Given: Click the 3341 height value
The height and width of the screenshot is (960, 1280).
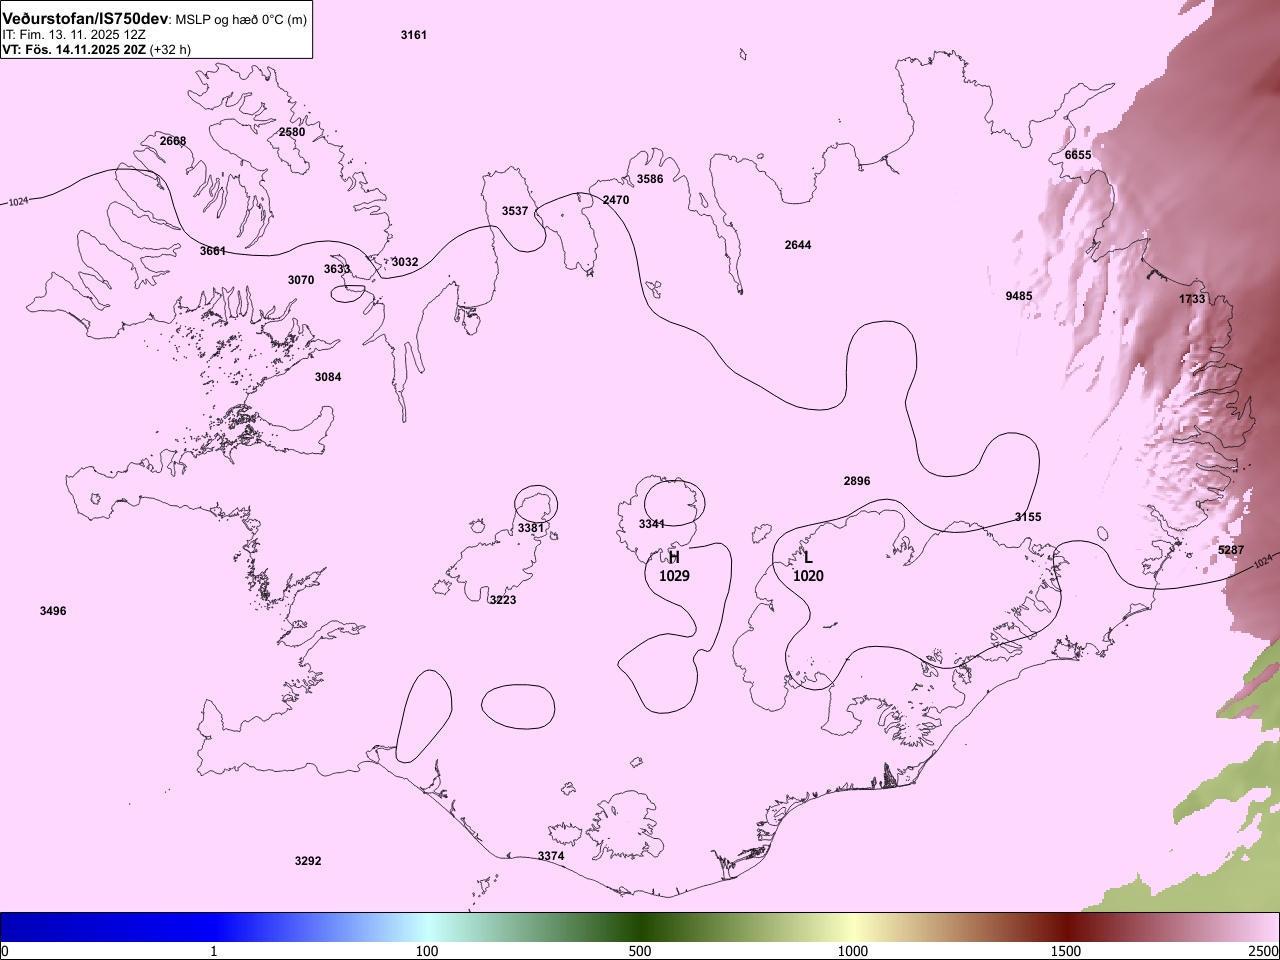Looking at the screenshot, I should point(652,524).
